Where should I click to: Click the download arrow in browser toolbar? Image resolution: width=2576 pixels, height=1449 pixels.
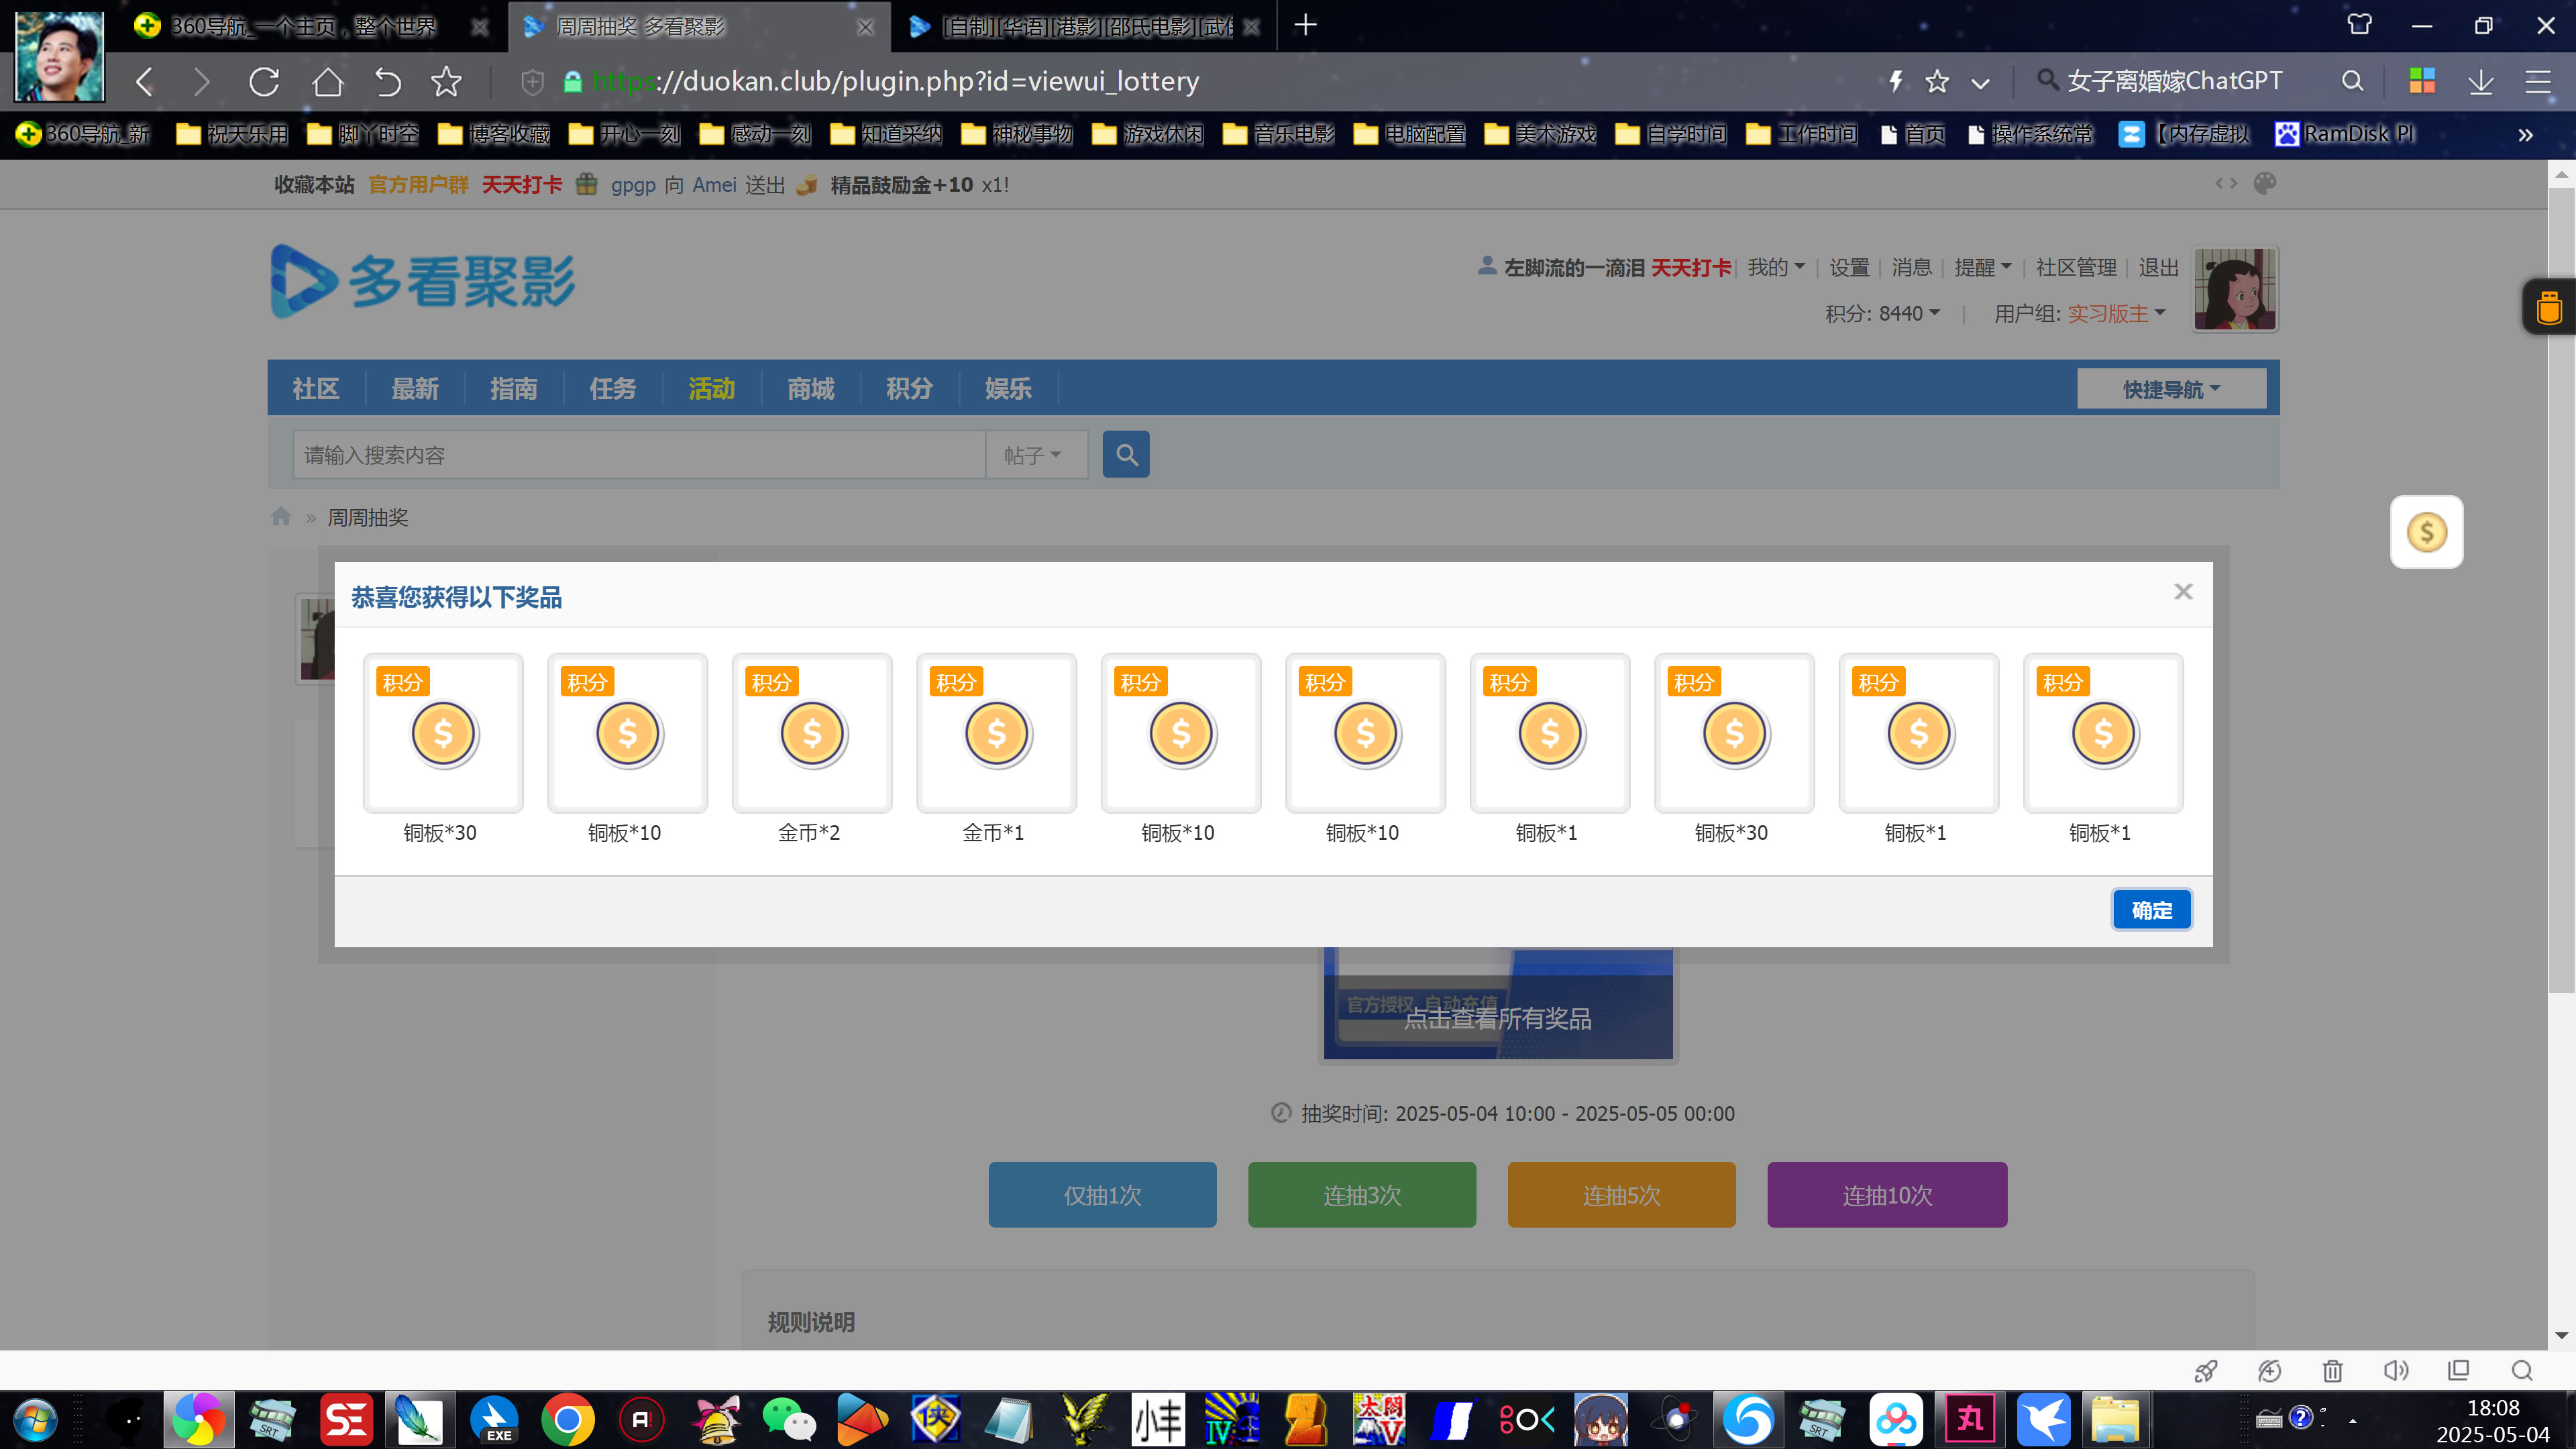[x=2480, y=82]
